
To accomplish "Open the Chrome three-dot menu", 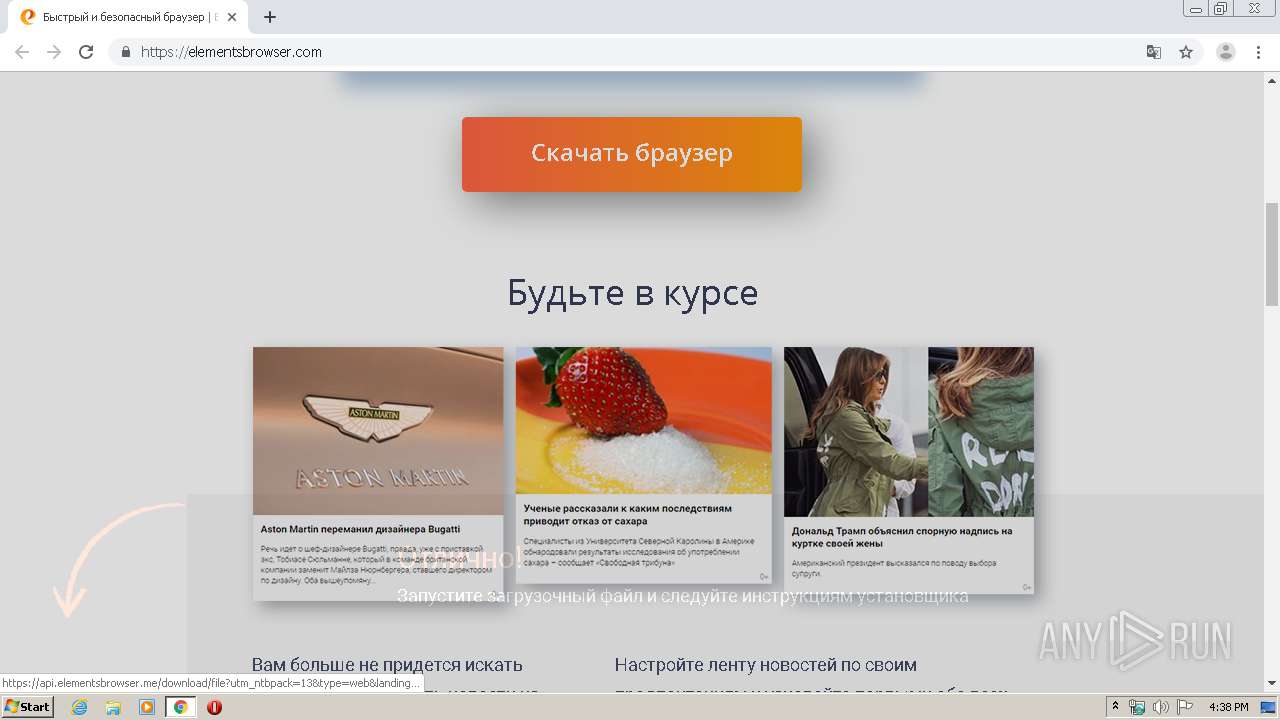I will click(1258, 52).
